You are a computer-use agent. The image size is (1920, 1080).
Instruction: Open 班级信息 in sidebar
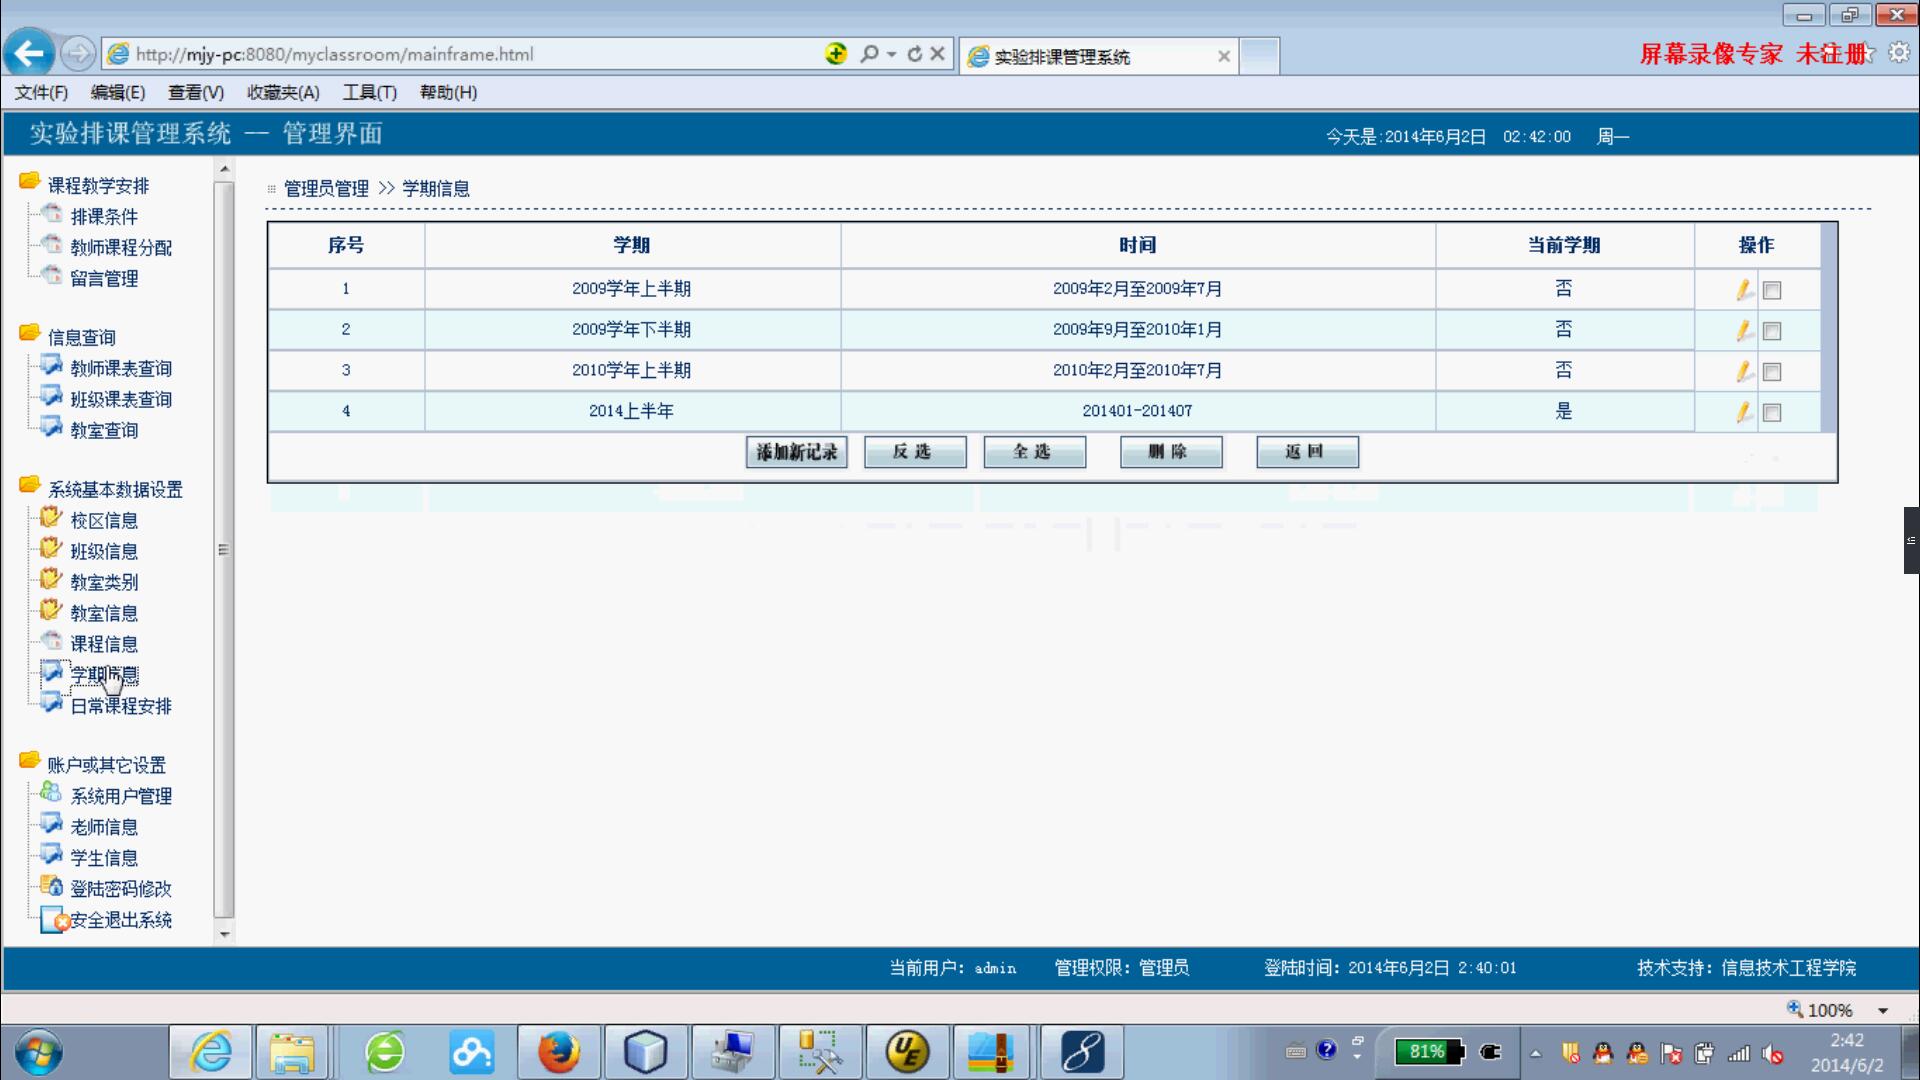point(104,552)
